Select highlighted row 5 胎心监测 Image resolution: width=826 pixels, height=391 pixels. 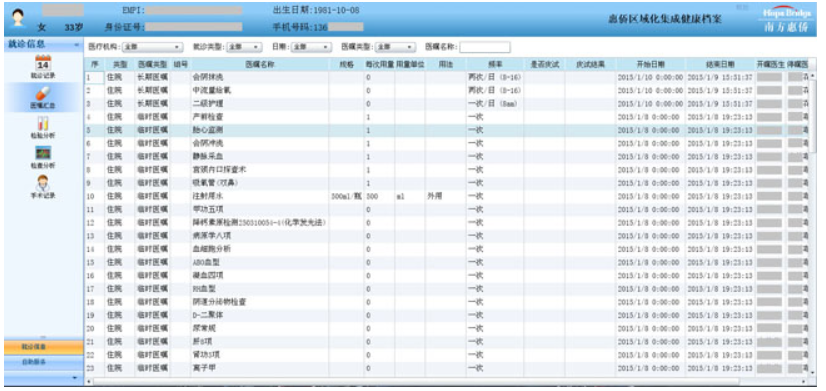[x=447, y=130]
